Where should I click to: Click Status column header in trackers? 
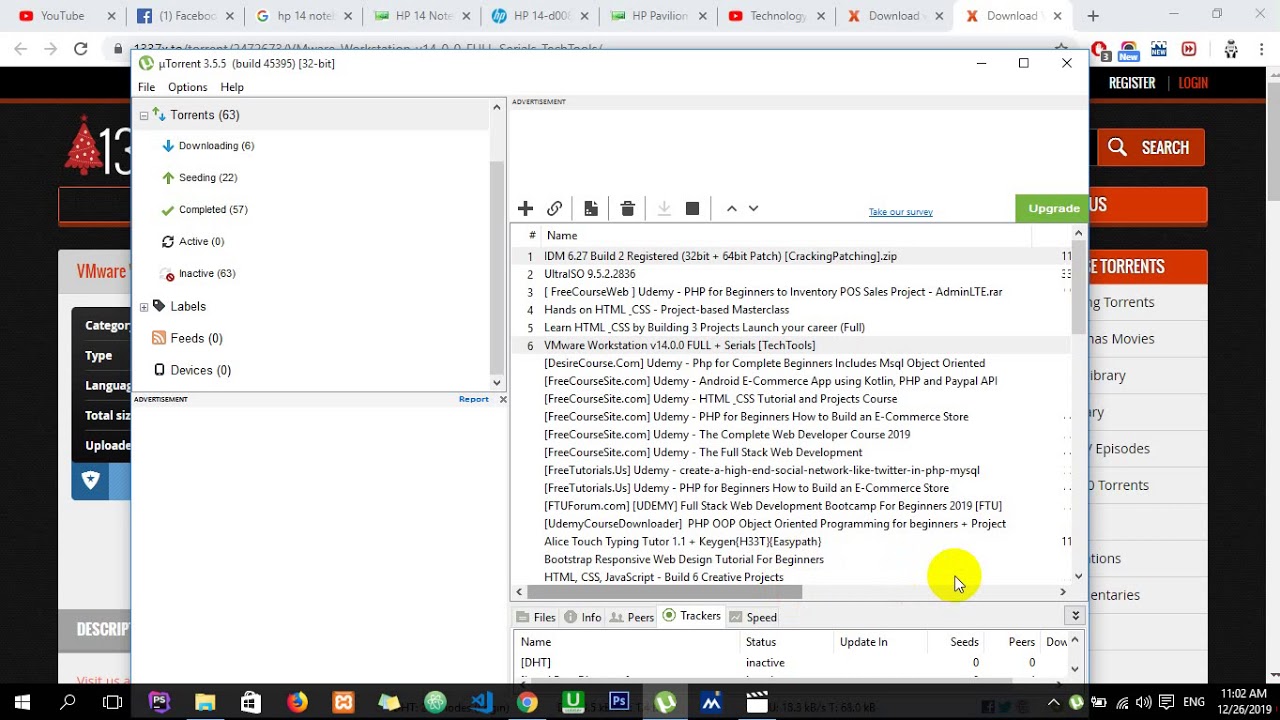click(x=760, y=642)
